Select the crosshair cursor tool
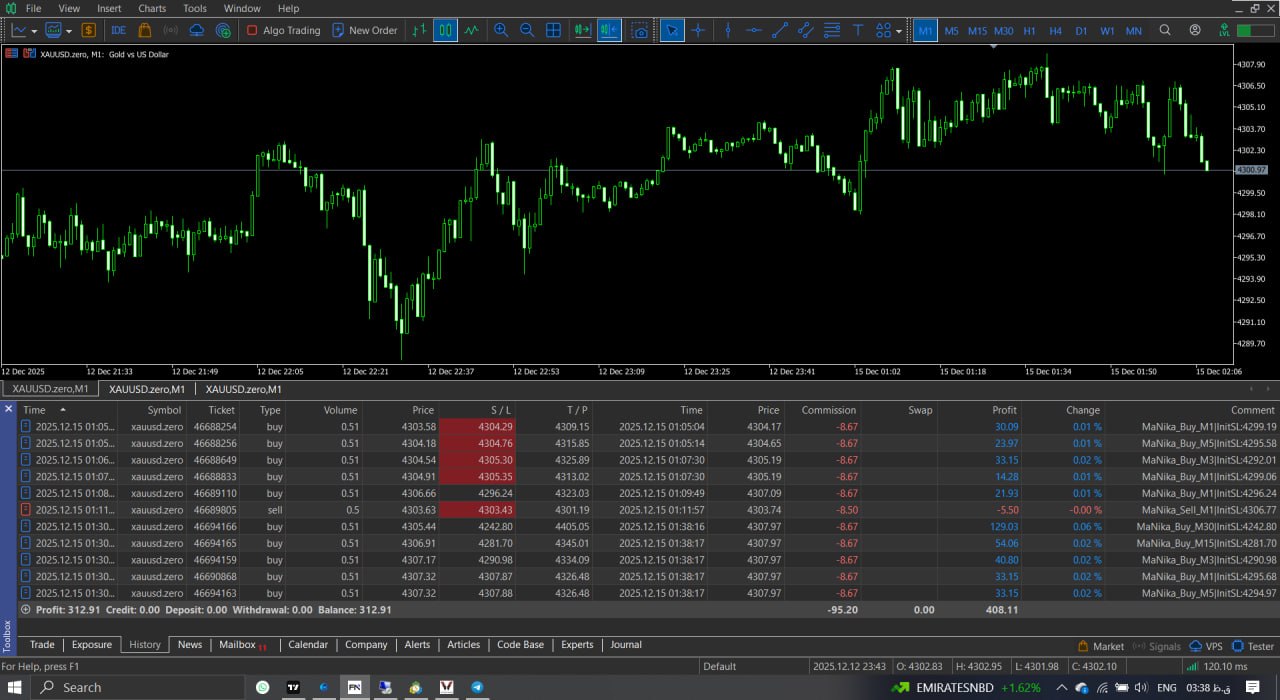Viewport: 1280px width, 700px height. coord(698,30)
